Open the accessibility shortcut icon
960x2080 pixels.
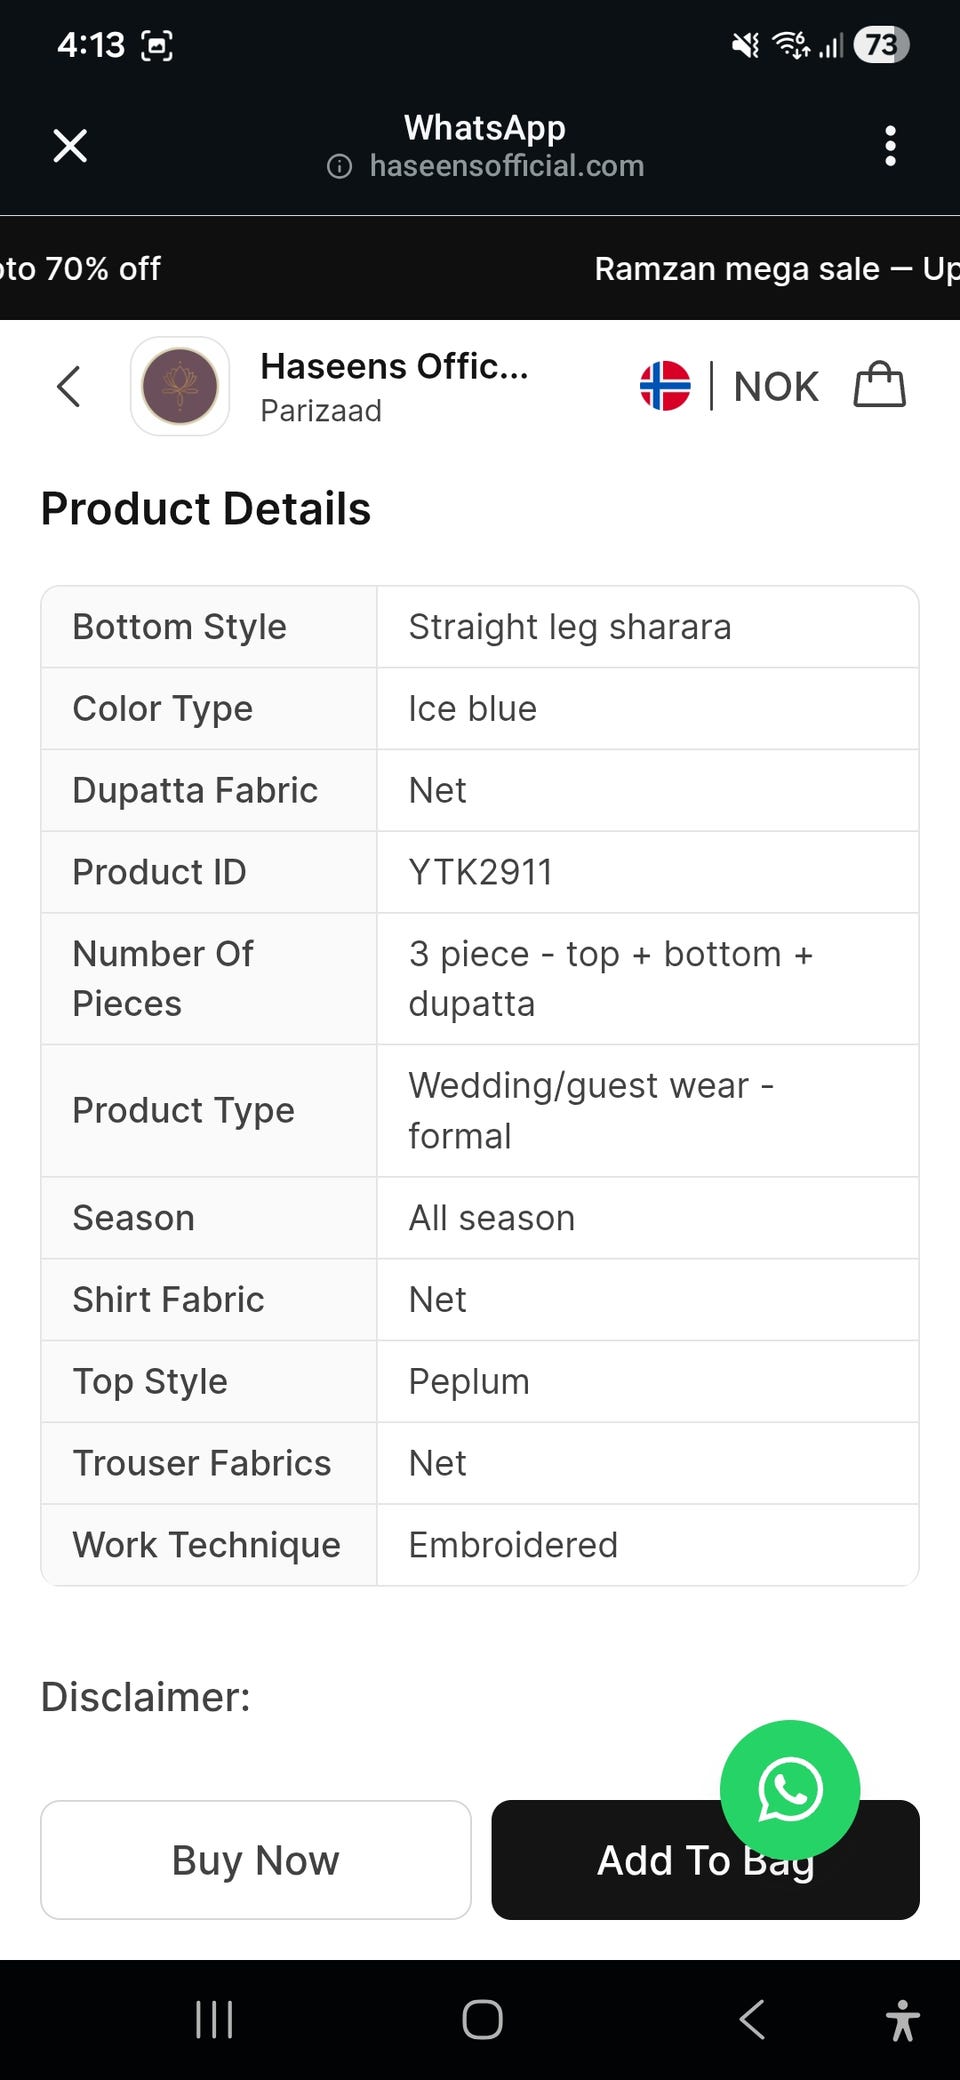click(902, 2020)
